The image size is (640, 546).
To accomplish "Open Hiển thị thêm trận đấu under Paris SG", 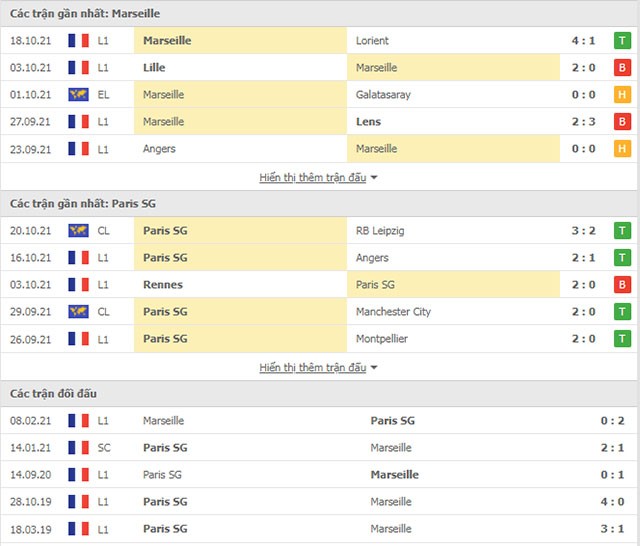I will tap(313, 368).
